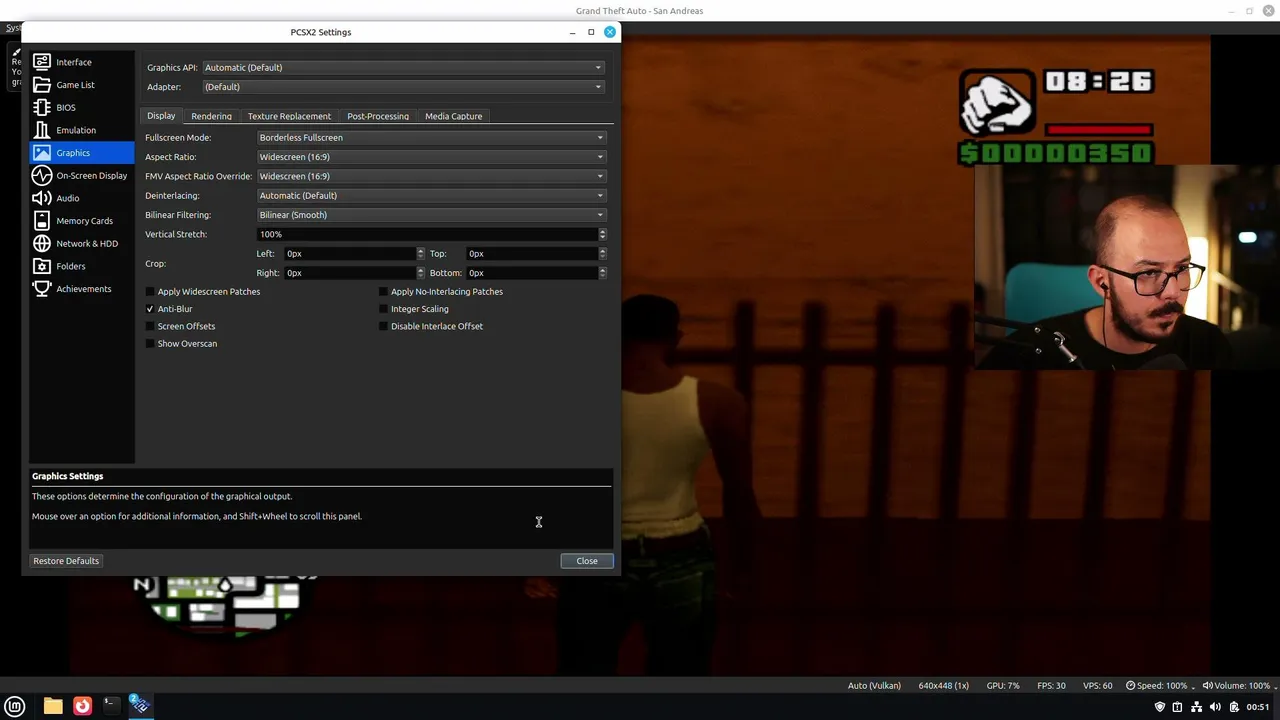Open the Audio settings category

click(82, 198)
